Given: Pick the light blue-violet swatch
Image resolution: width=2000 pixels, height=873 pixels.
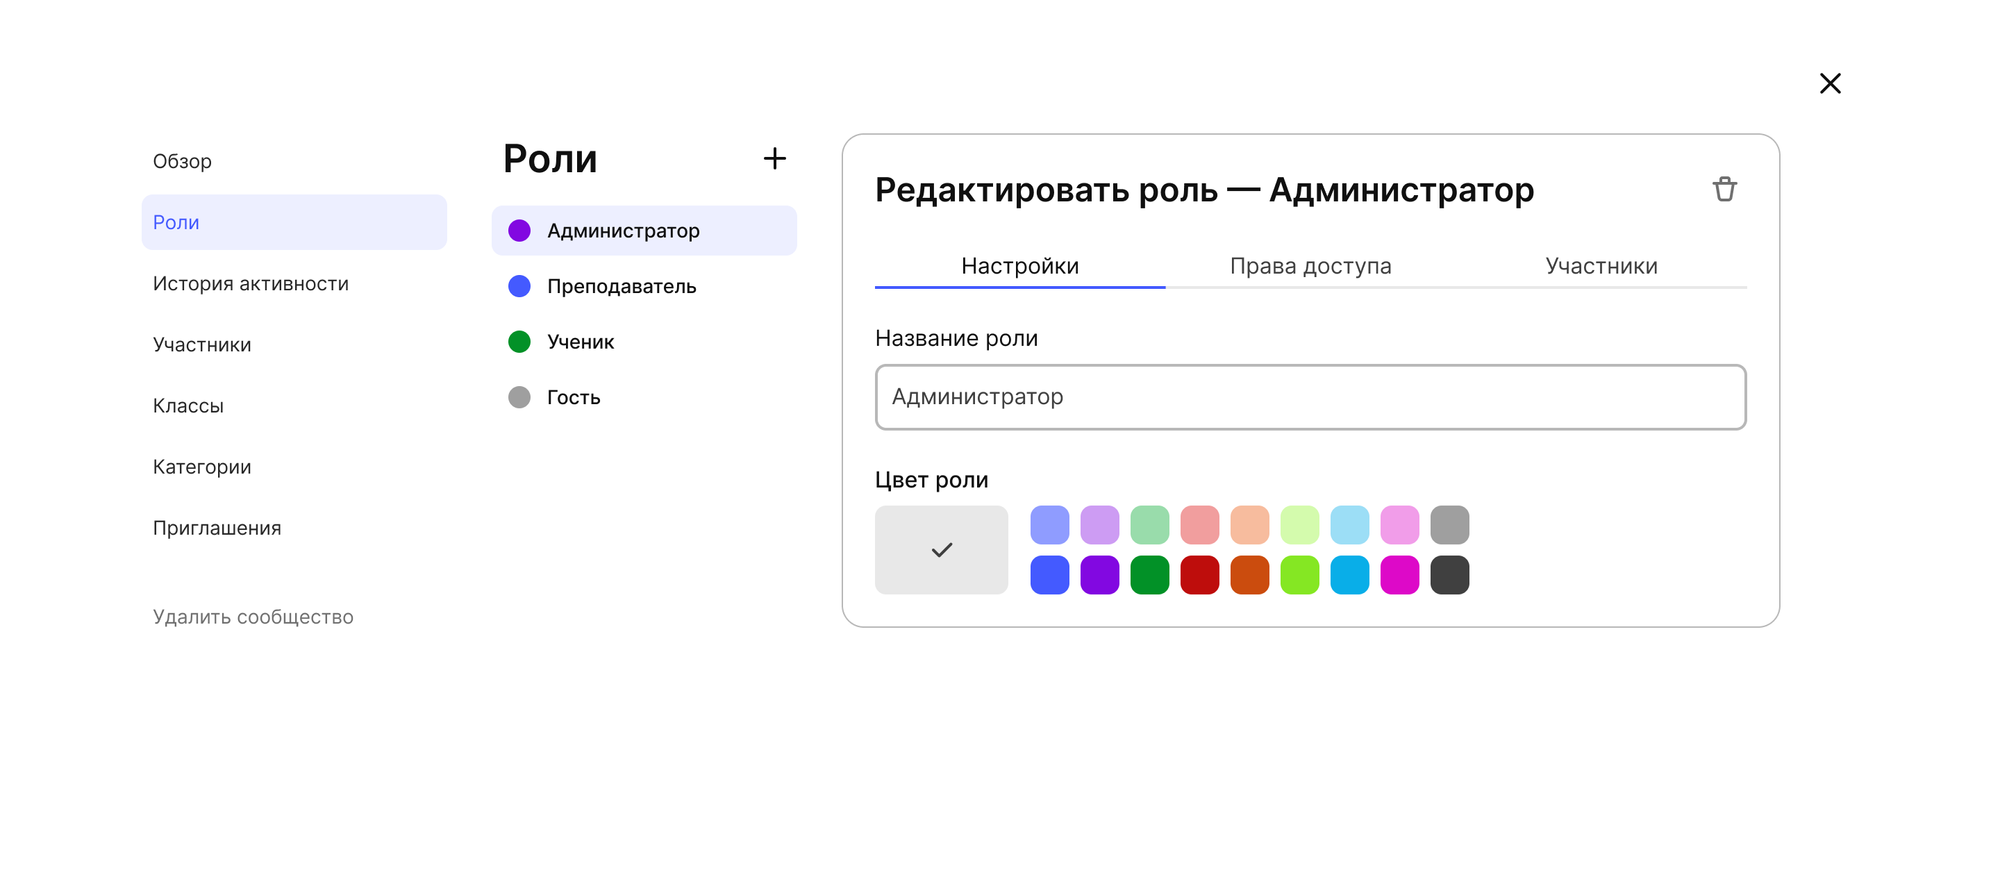Looking at the screenshot, I should tap(1050, 525).
